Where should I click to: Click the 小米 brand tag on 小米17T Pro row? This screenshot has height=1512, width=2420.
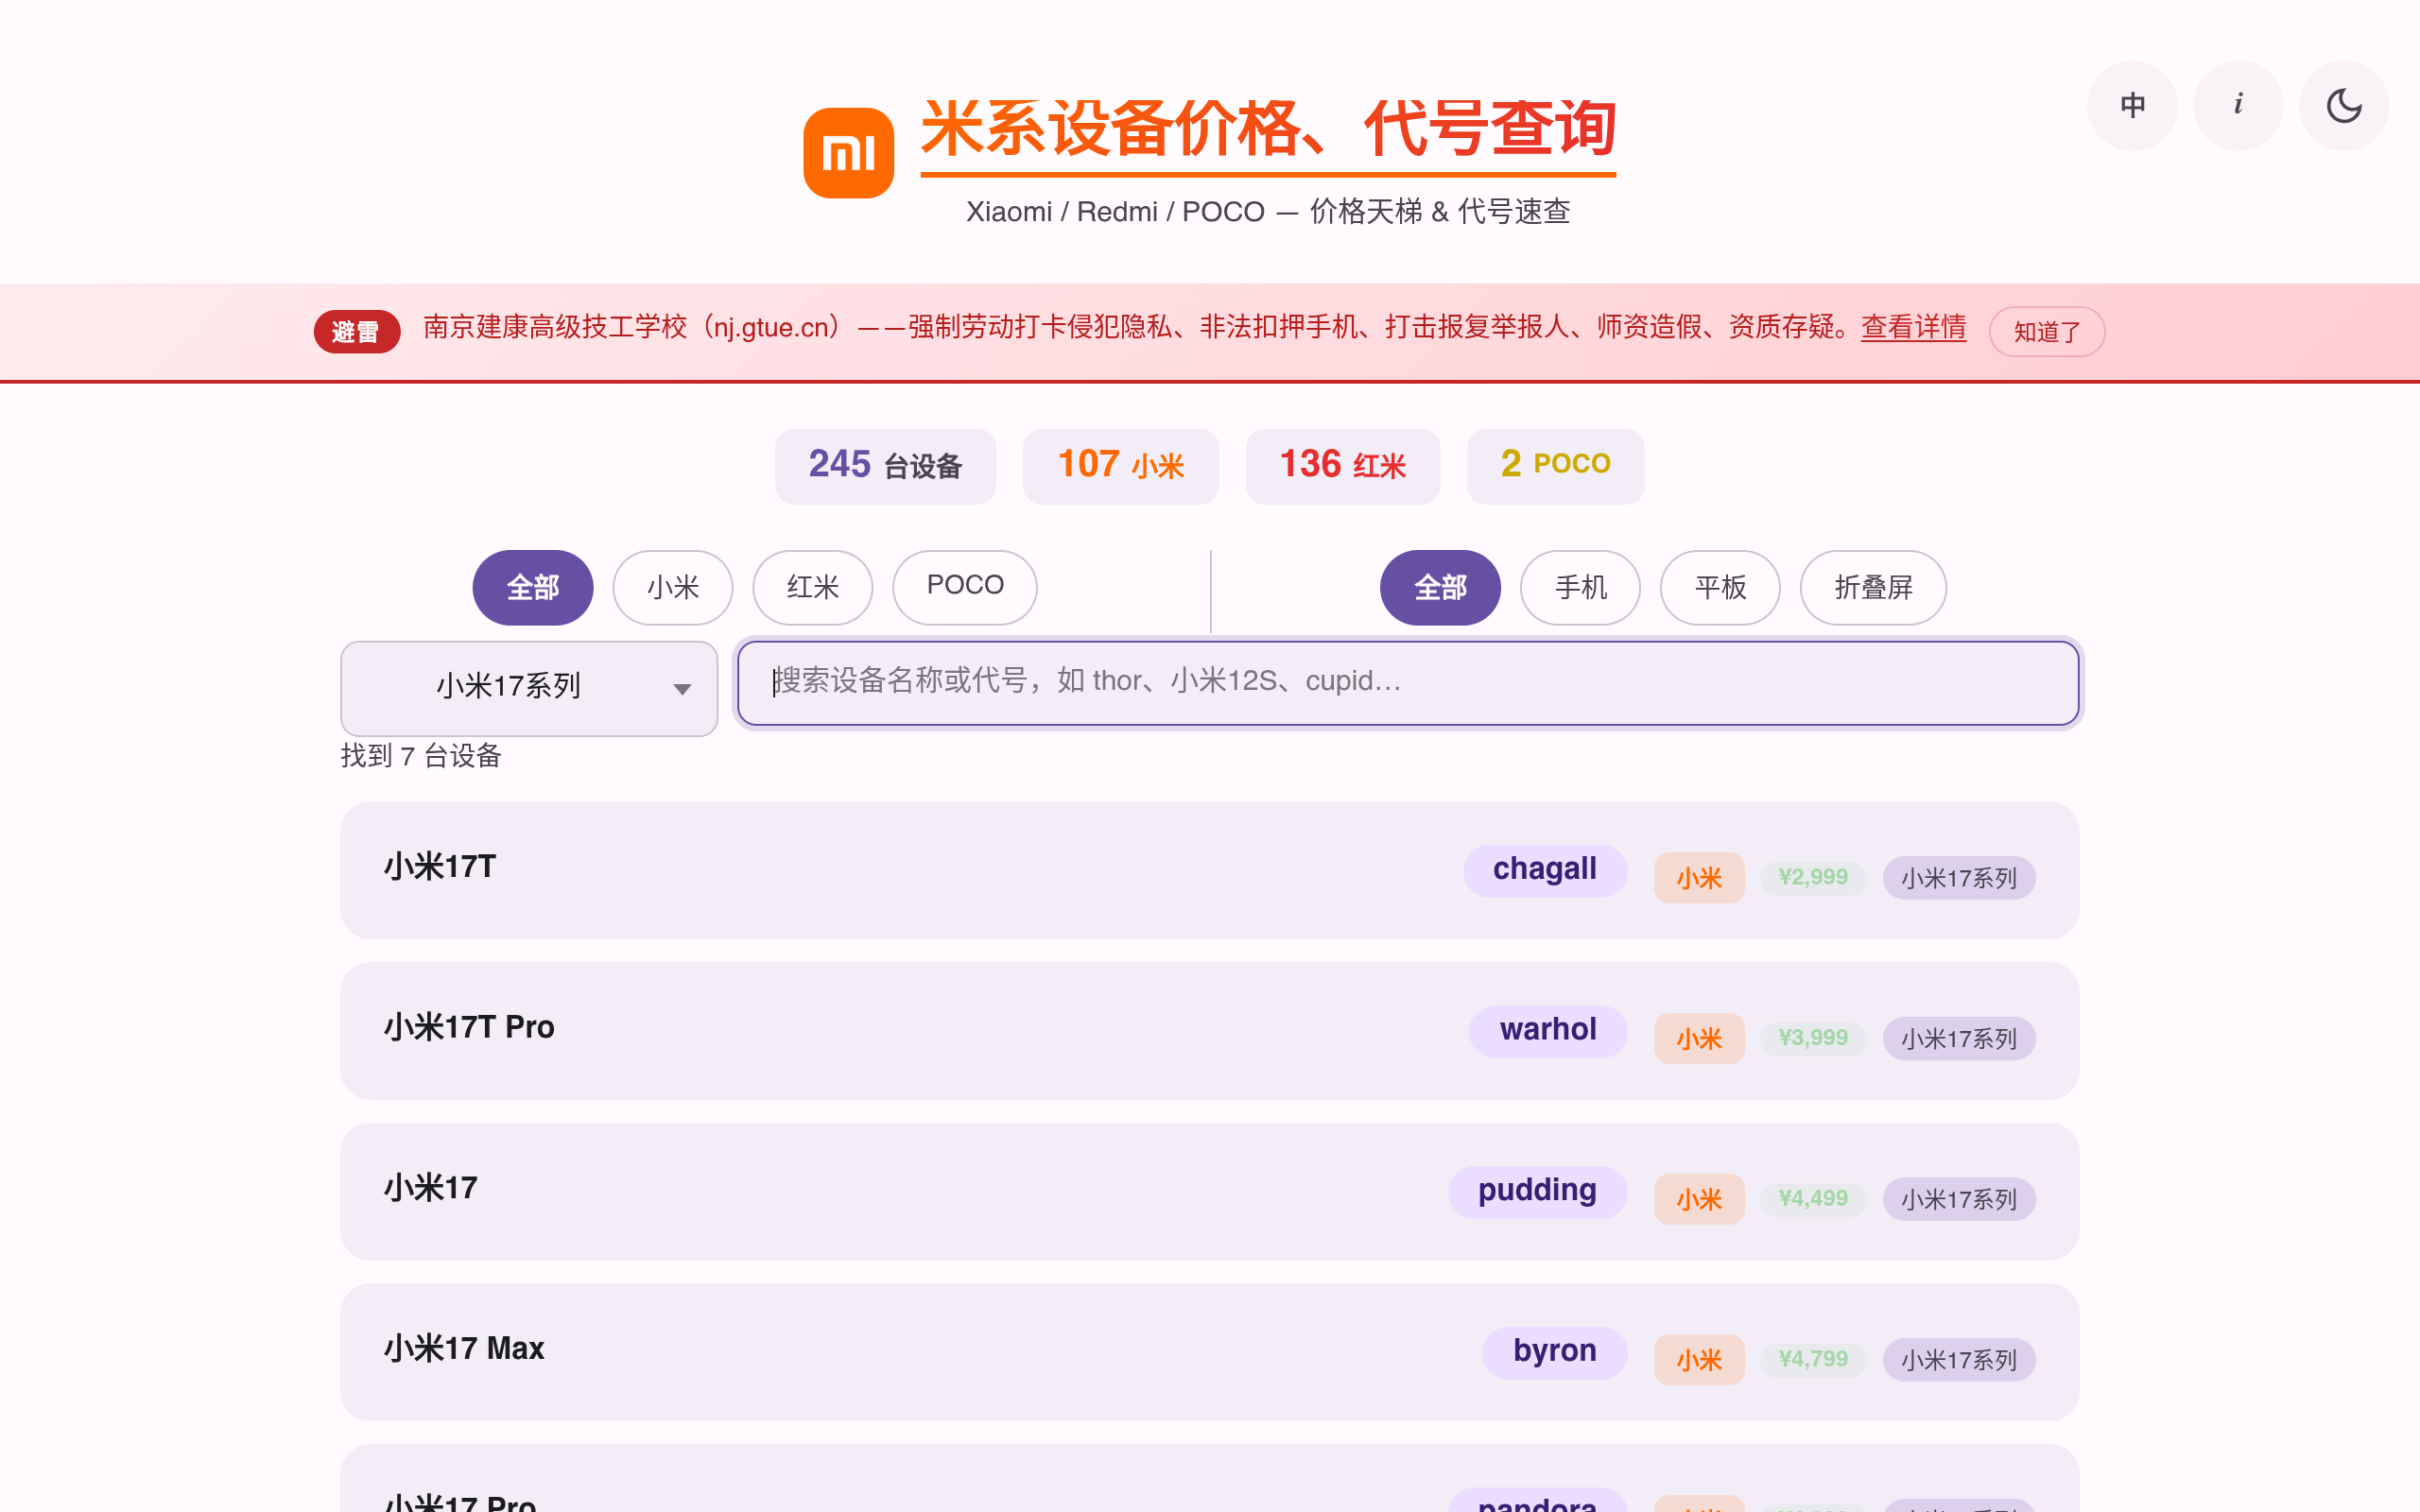1699,1039
